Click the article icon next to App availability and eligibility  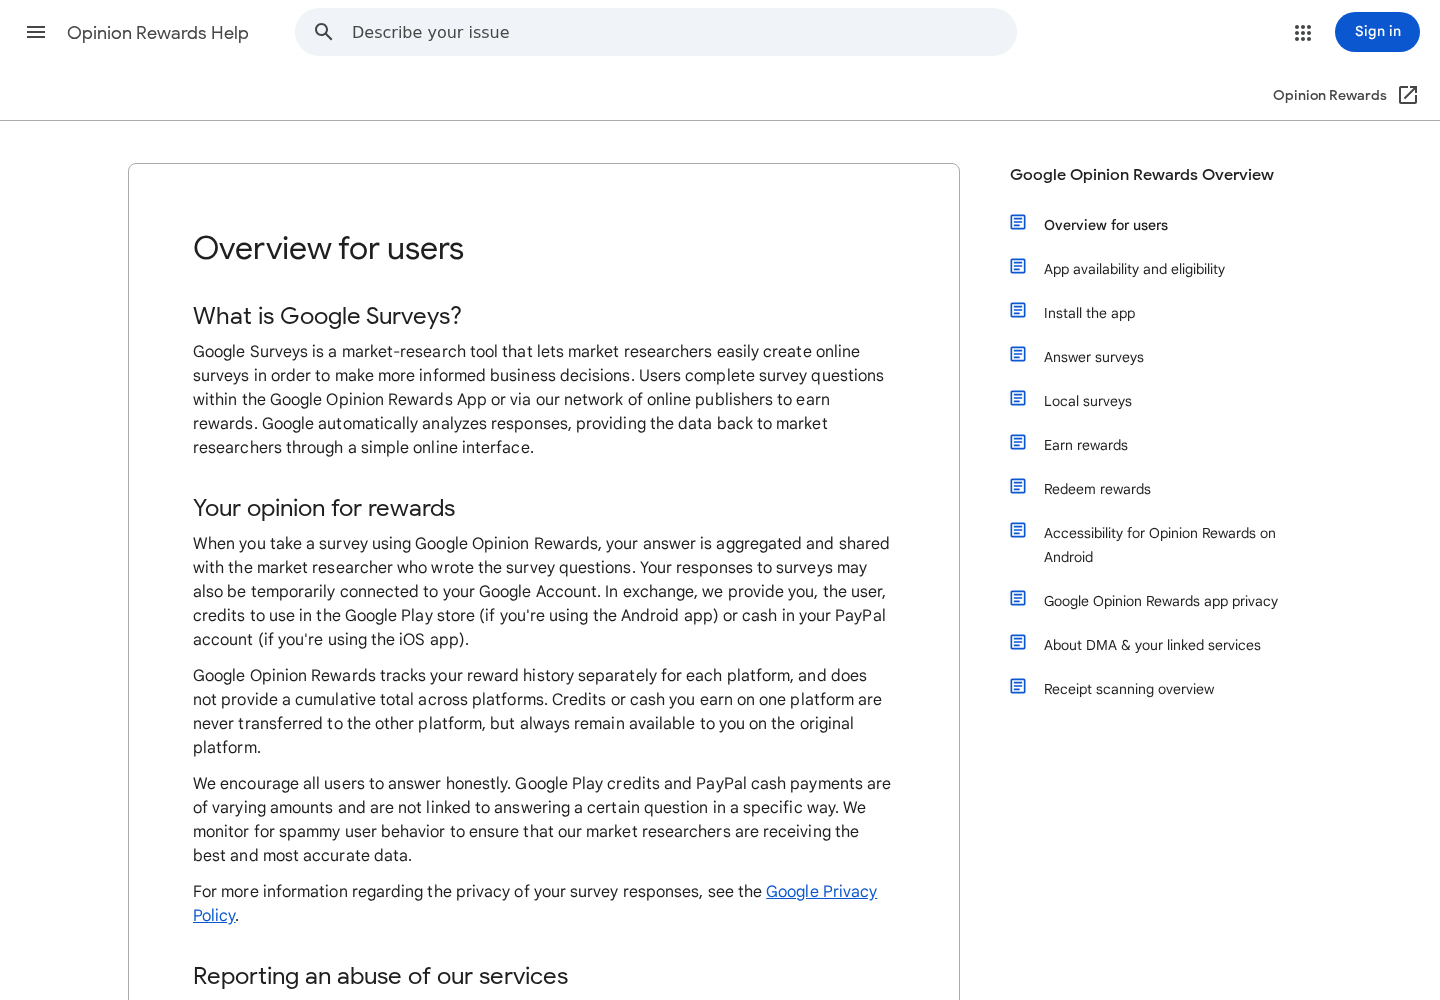pyautogui.click(x=1018, y=266)
